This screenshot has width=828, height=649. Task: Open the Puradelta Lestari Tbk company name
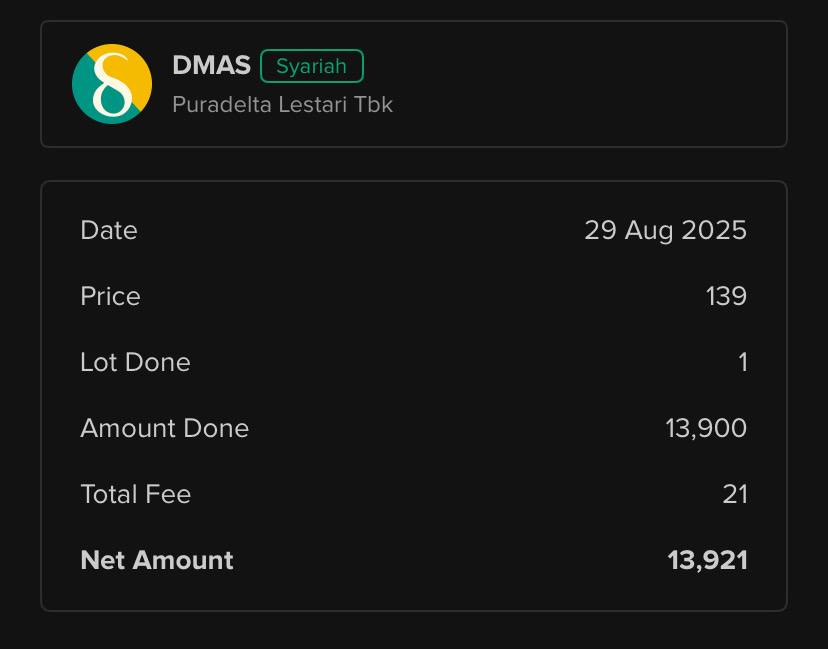click(x=283, y=105)
